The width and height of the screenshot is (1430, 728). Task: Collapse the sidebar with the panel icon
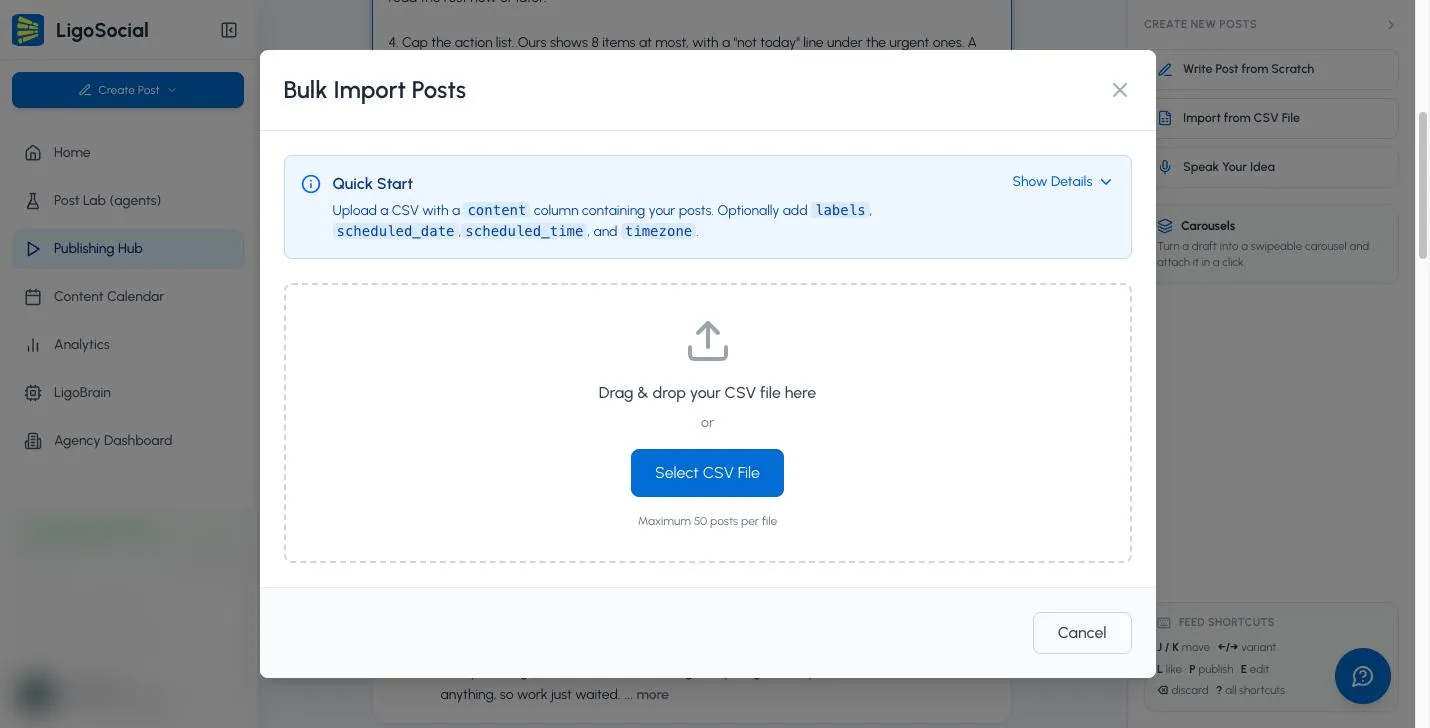[x=229, y=30]
